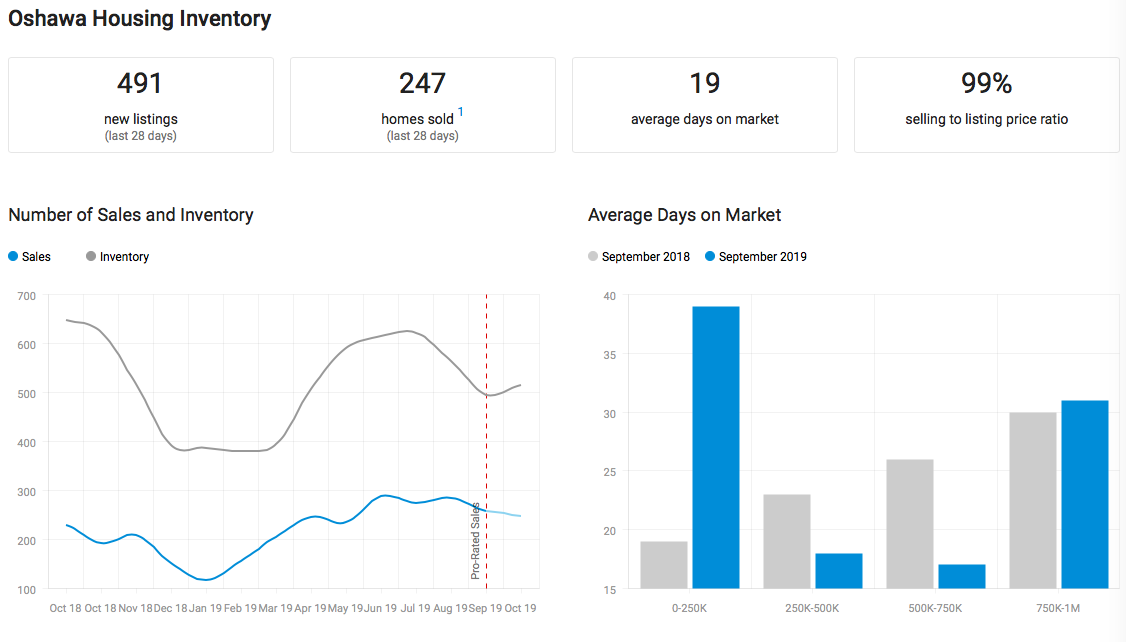Hide the September 2018 legend series
Image resolution: width=1126 pixels, height=642 pixels.
pos(638,257)
